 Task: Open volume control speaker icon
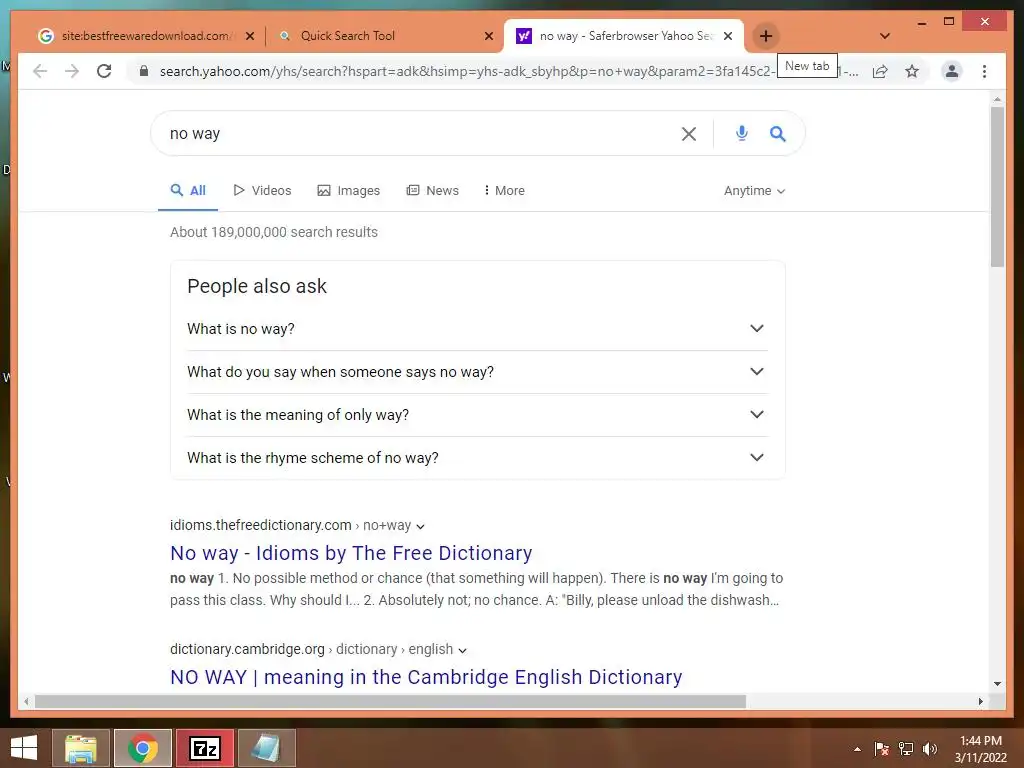click(x=930, y=749)
